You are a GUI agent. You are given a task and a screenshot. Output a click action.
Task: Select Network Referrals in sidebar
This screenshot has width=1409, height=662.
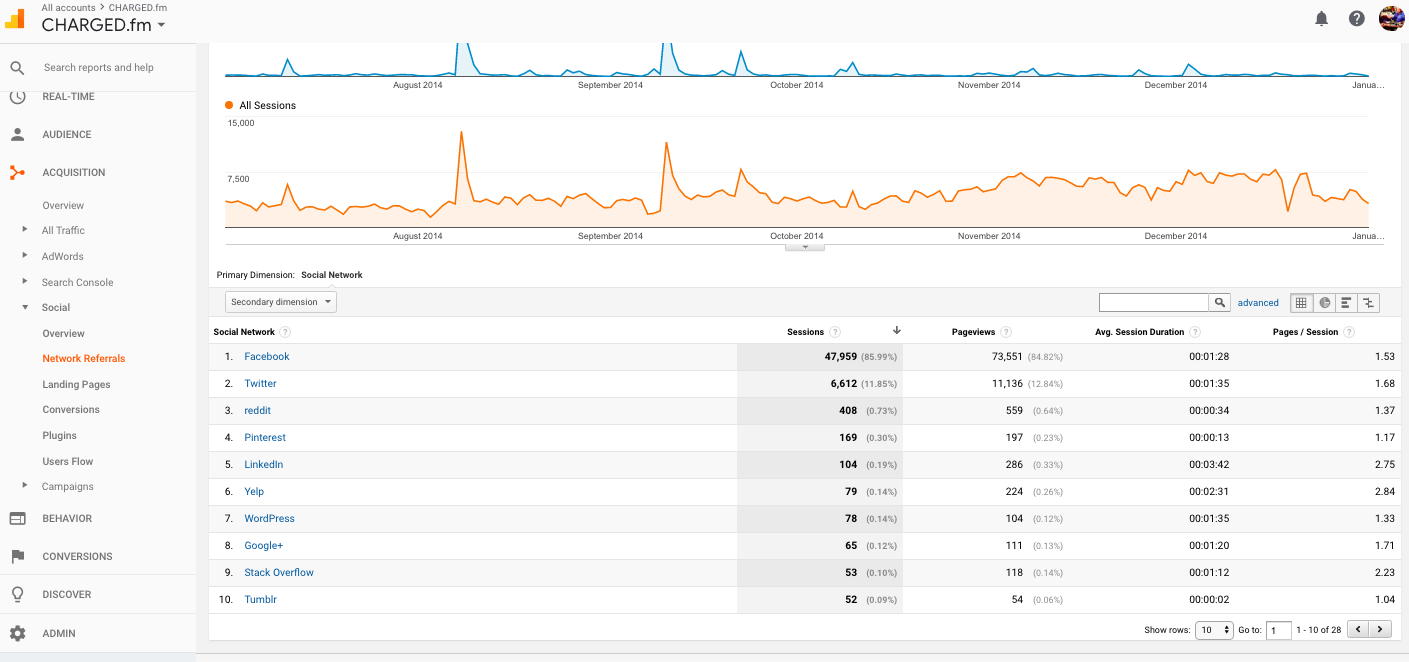click(84, 358)
